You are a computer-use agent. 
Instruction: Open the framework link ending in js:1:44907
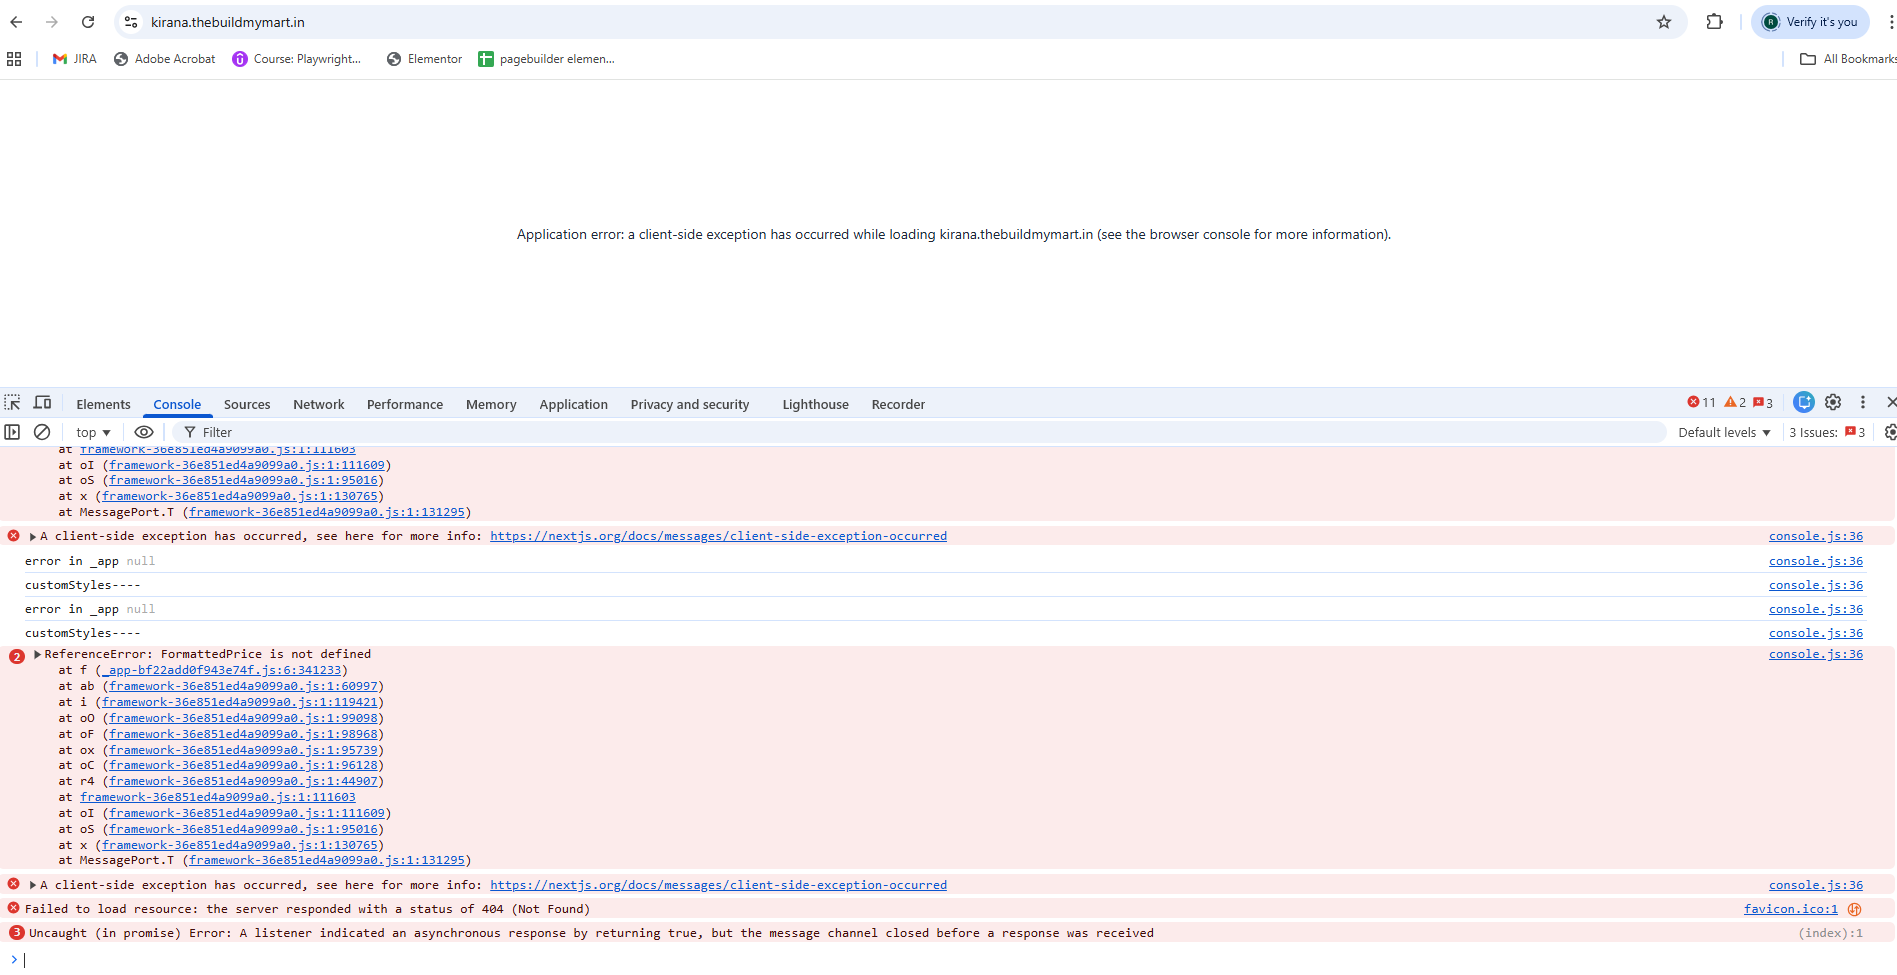tap(244, 781)
